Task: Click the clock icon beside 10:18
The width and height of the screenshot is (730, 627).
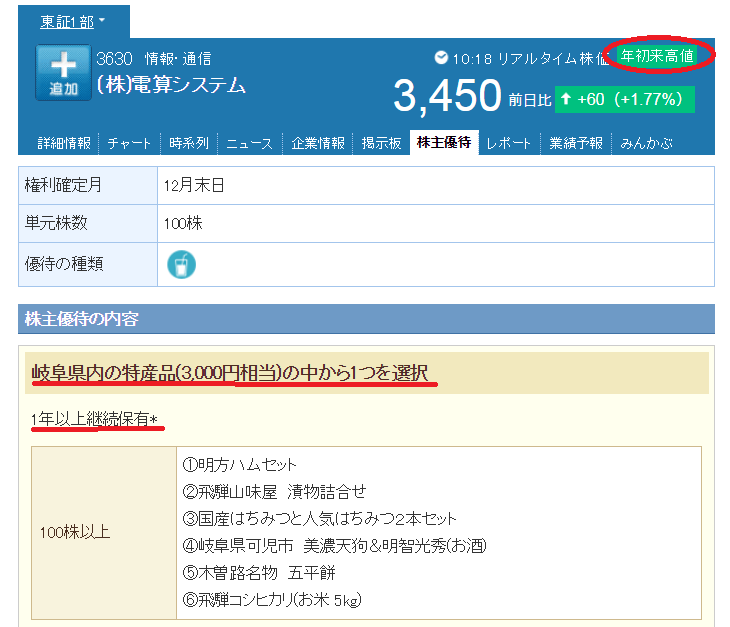Action: (x=440, y=58)
